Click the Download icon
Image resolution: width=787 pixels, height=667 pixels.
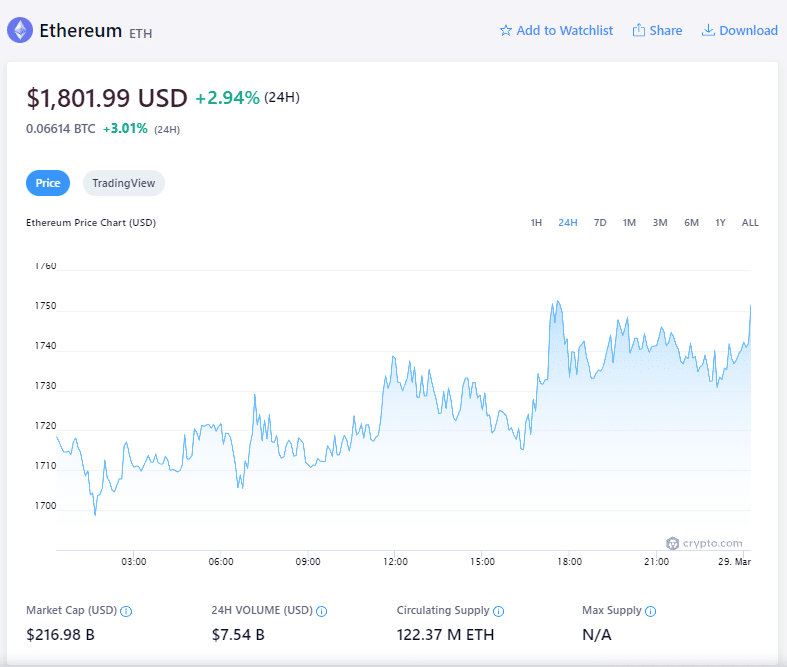click(x=708, y=31)
